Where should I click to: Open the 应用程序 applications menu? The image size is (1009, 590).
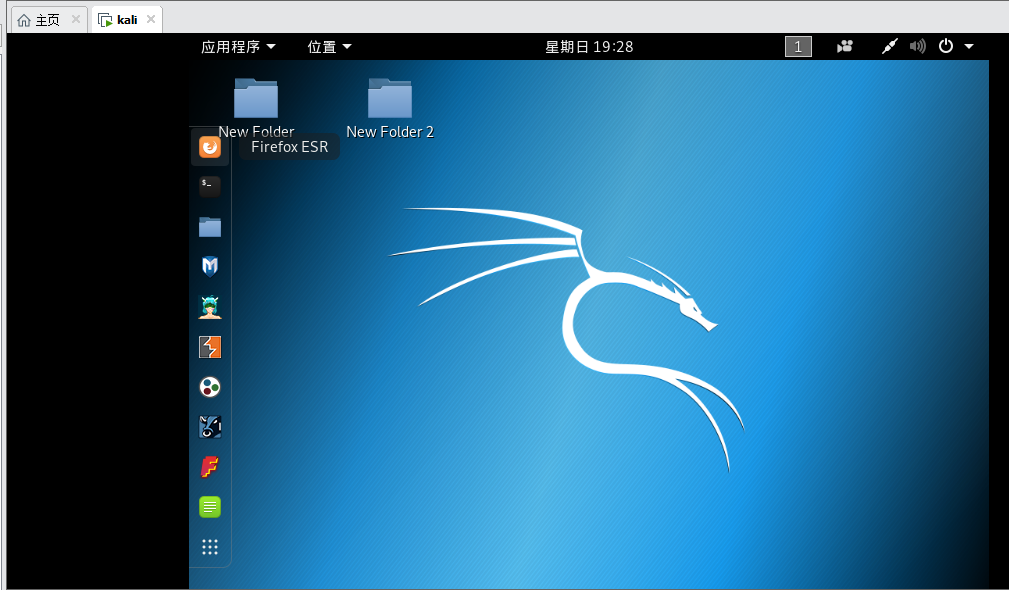238,46
